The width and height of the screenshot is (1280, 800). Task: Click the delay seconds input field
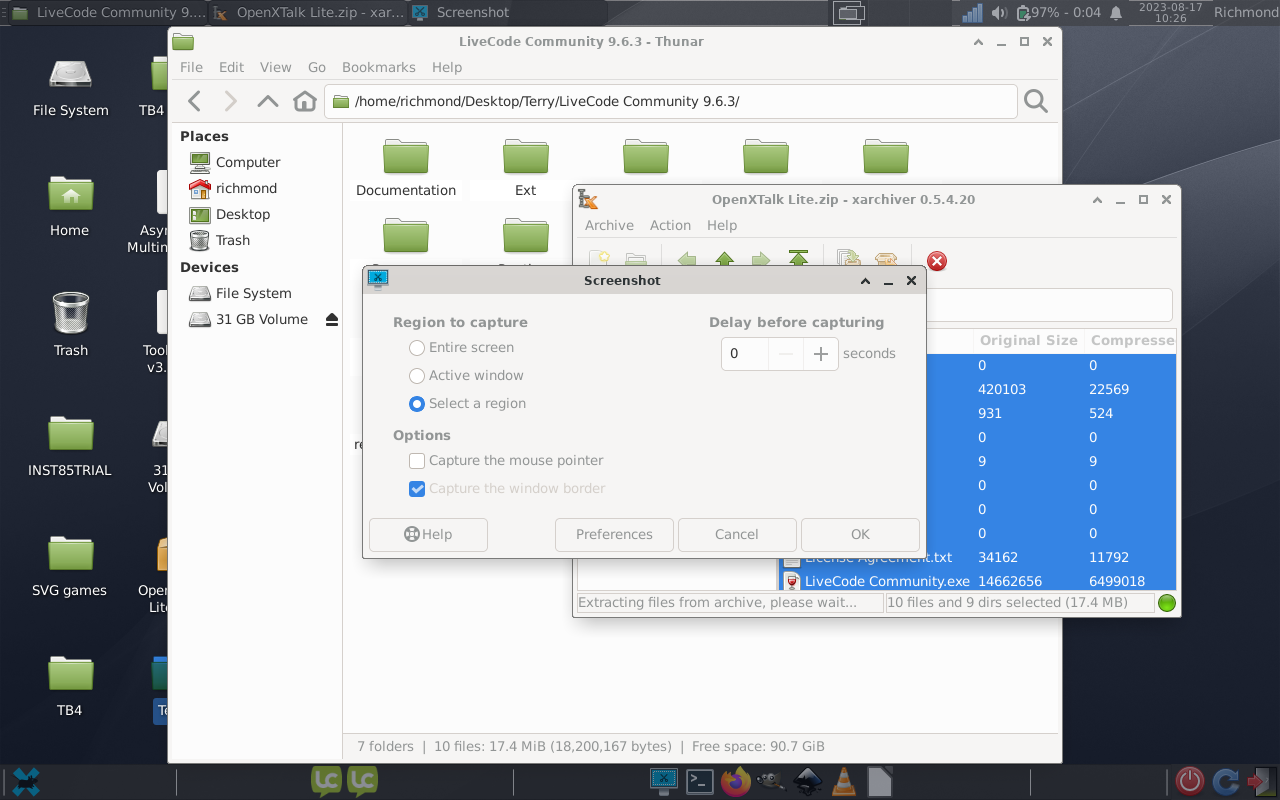pyautogui.click(x=745, y=353)
